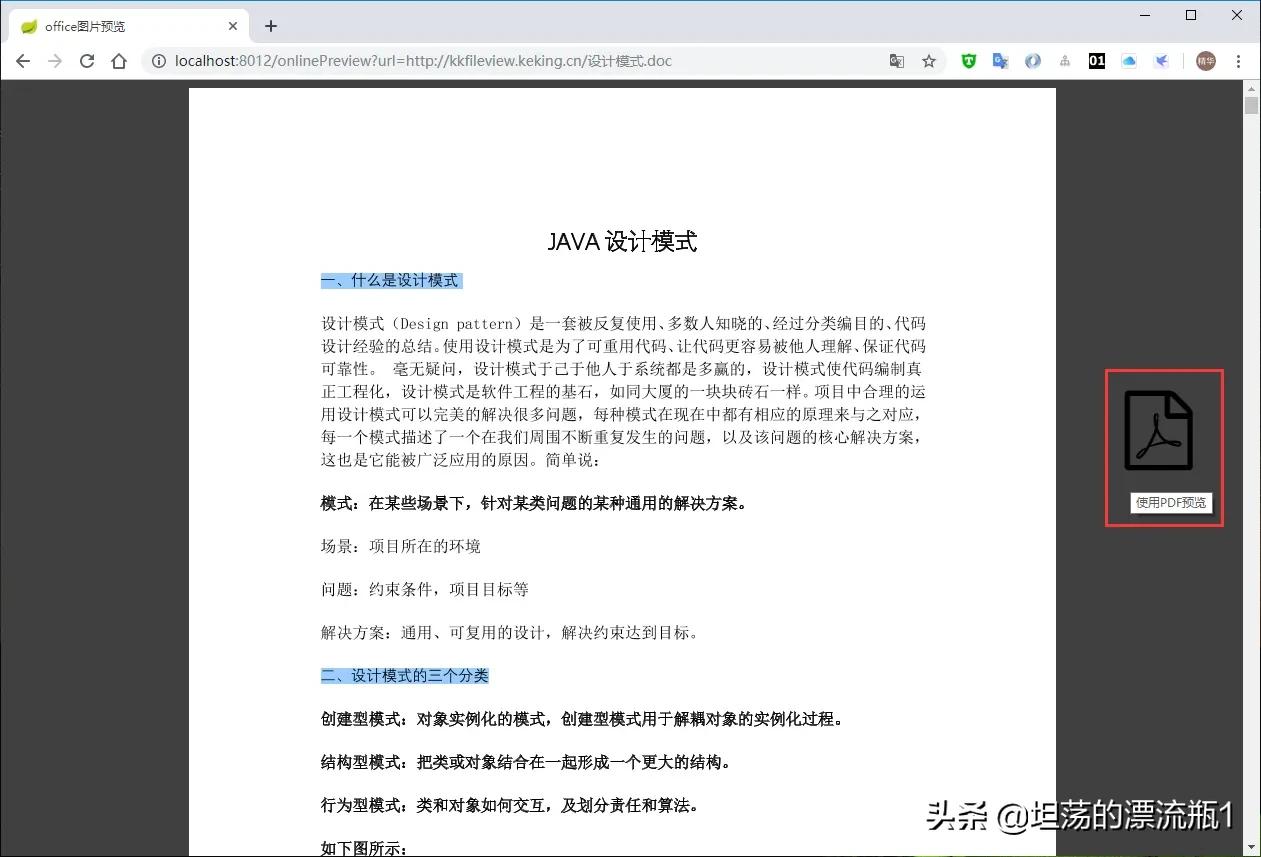Open the translate page dropdown
This screenshot has height=857, width=1261.
click(x=897, y=60)
